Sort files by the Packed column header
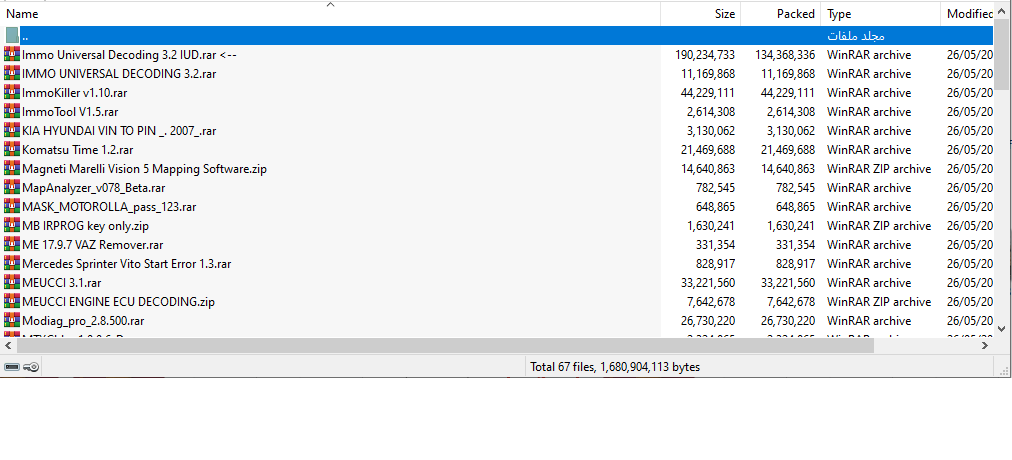This screenshot has width=1012, height=460. [780, 14]
